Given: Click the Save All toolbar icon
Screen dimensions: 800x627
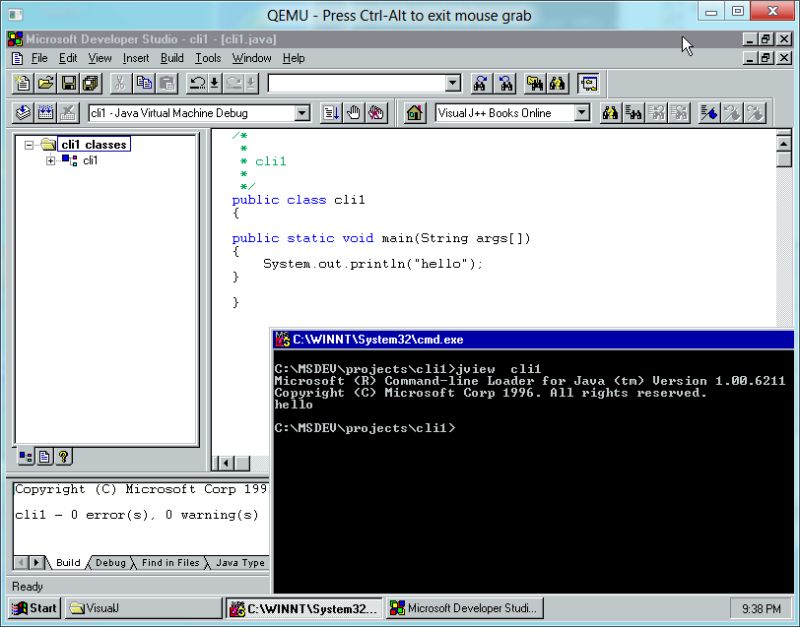Looking at the screenshot, I should point(89,84).
